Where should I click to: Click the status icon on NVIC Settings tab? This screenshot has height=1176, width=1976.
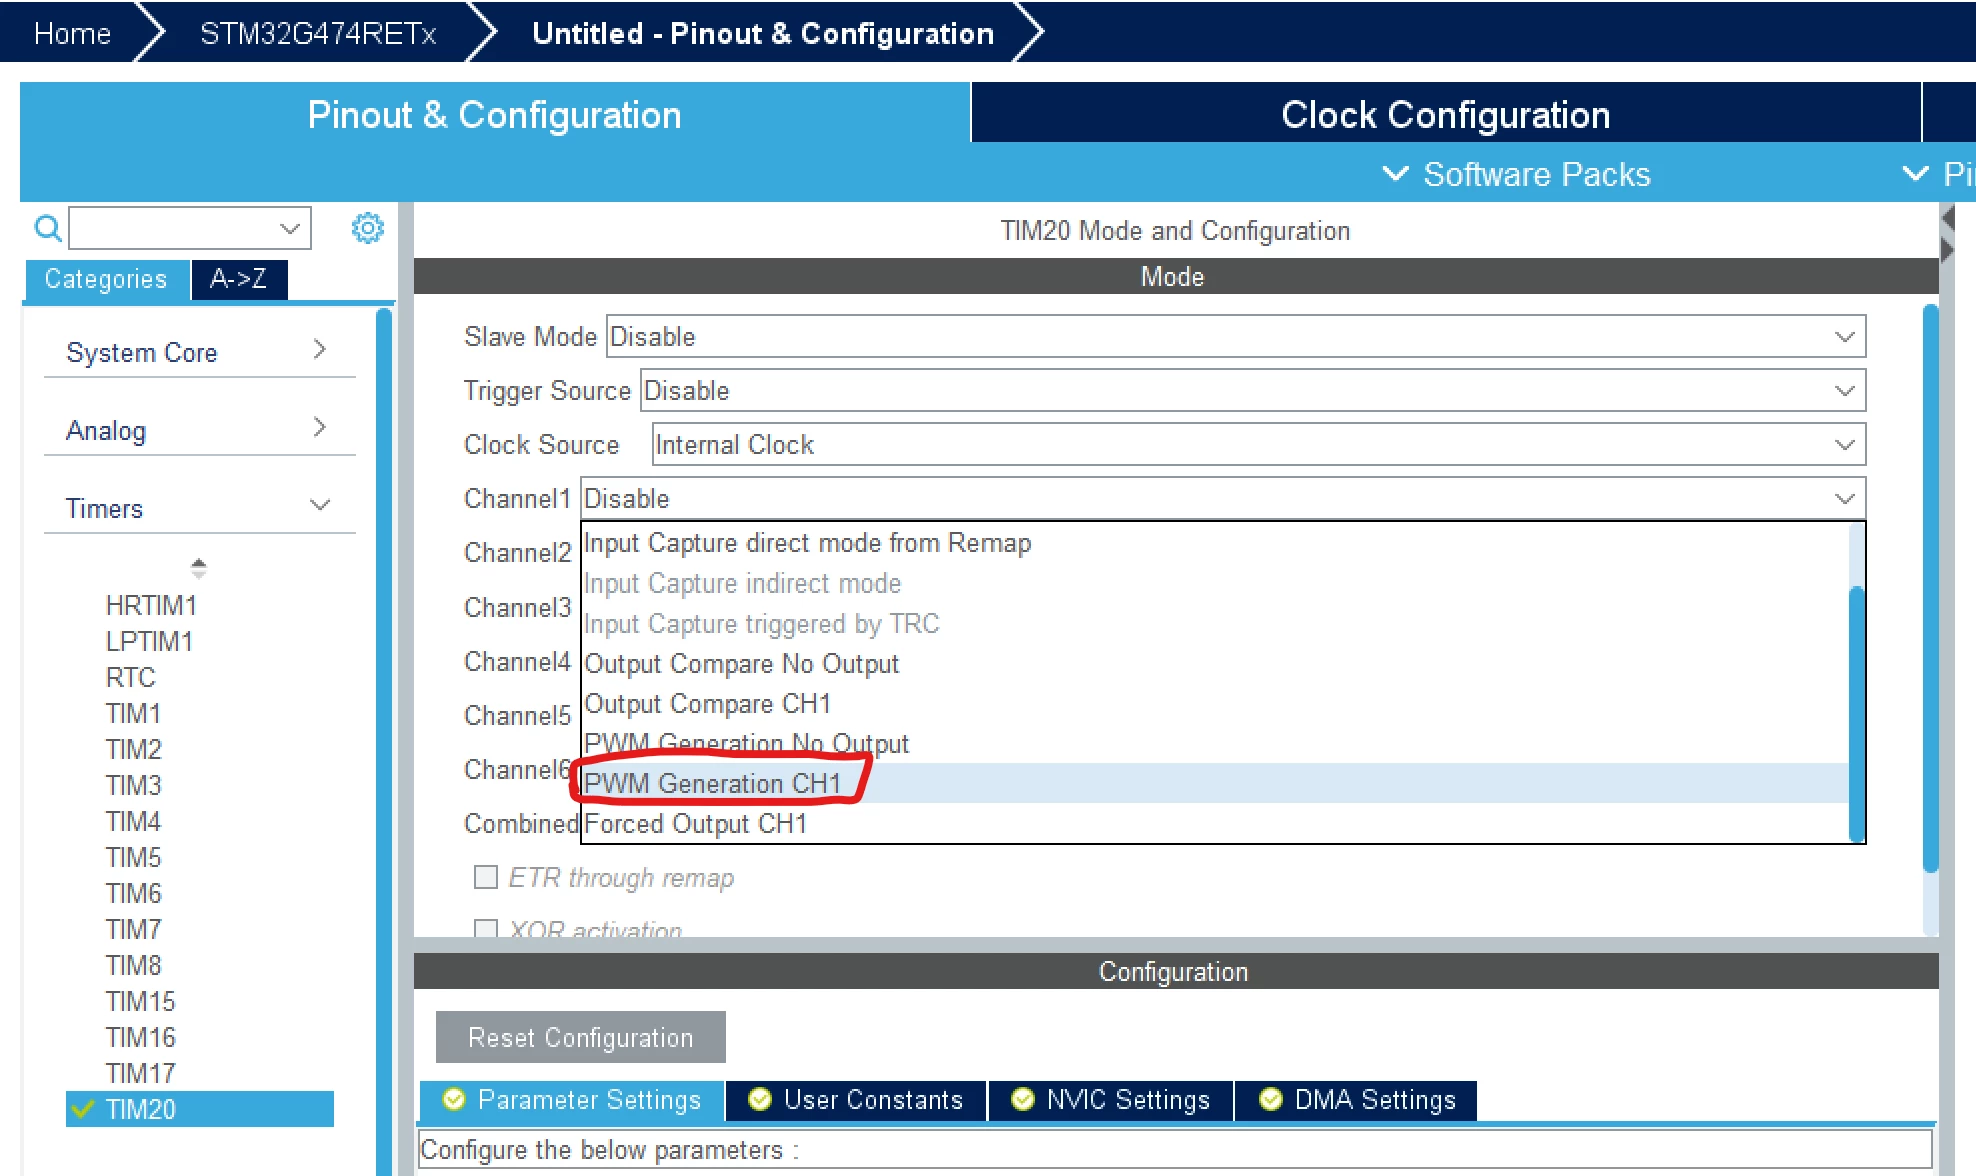click(x=1023, y=1099)
